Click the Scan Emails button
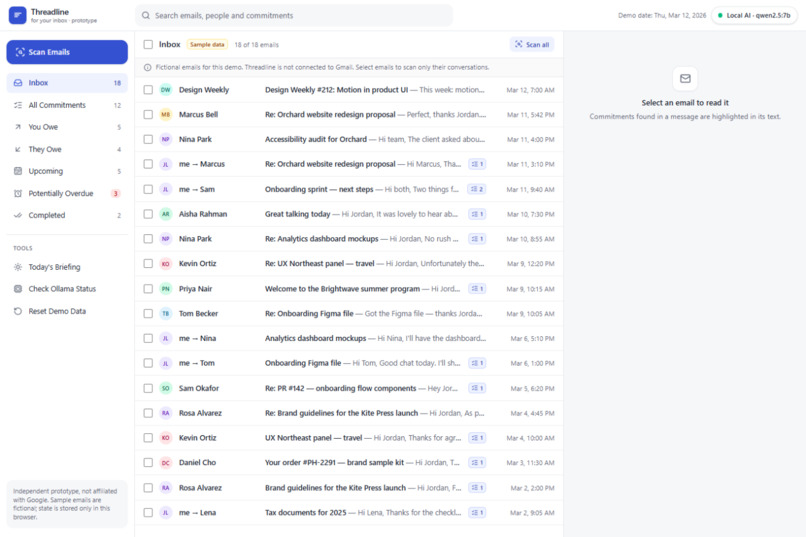The image size is (806, 537). point(67,52)
